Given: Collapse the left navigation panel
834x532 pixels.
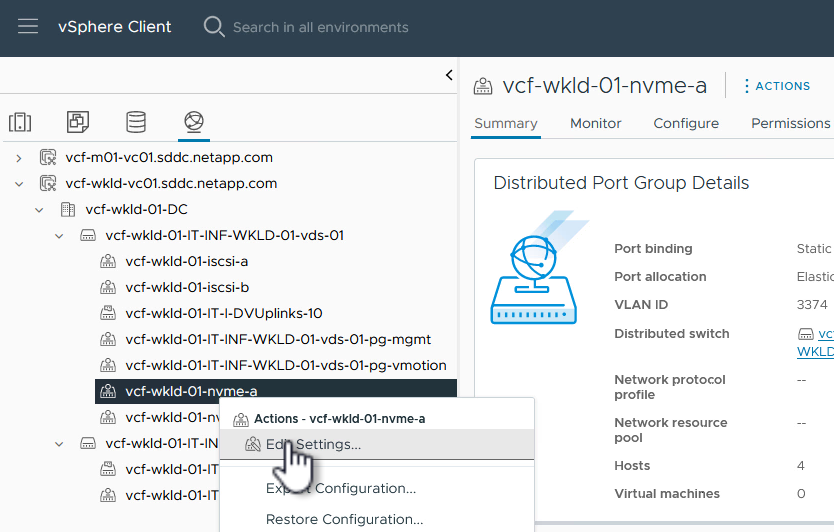Looking at the screenshot, I should (x=449, y=75).
